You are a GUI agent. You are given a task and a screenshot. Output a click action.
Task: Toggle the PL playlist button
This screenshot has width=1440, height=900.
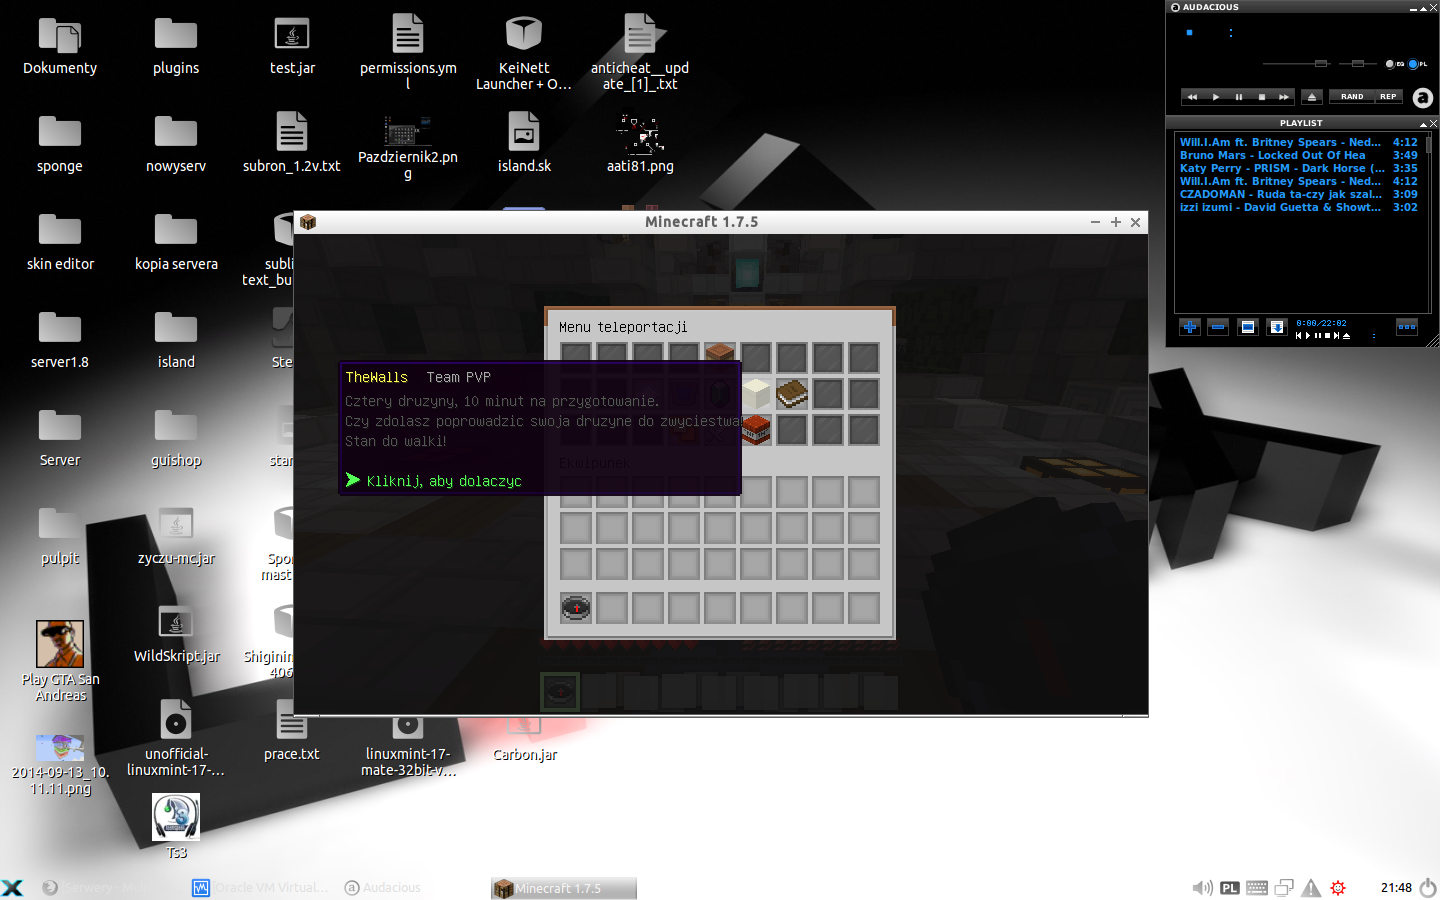1418,64
